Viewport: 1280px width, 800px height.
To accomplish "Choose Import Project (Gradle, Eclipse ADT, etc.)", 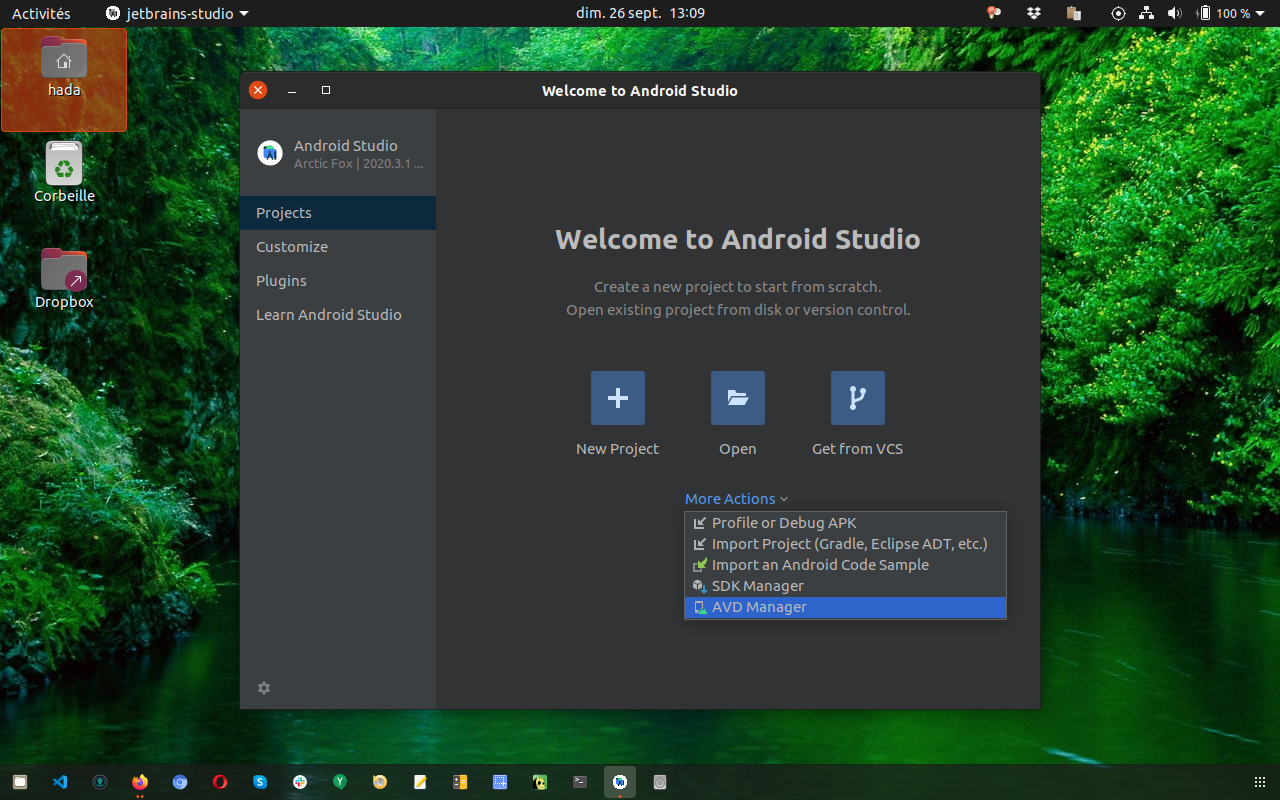I will point(845,544).
